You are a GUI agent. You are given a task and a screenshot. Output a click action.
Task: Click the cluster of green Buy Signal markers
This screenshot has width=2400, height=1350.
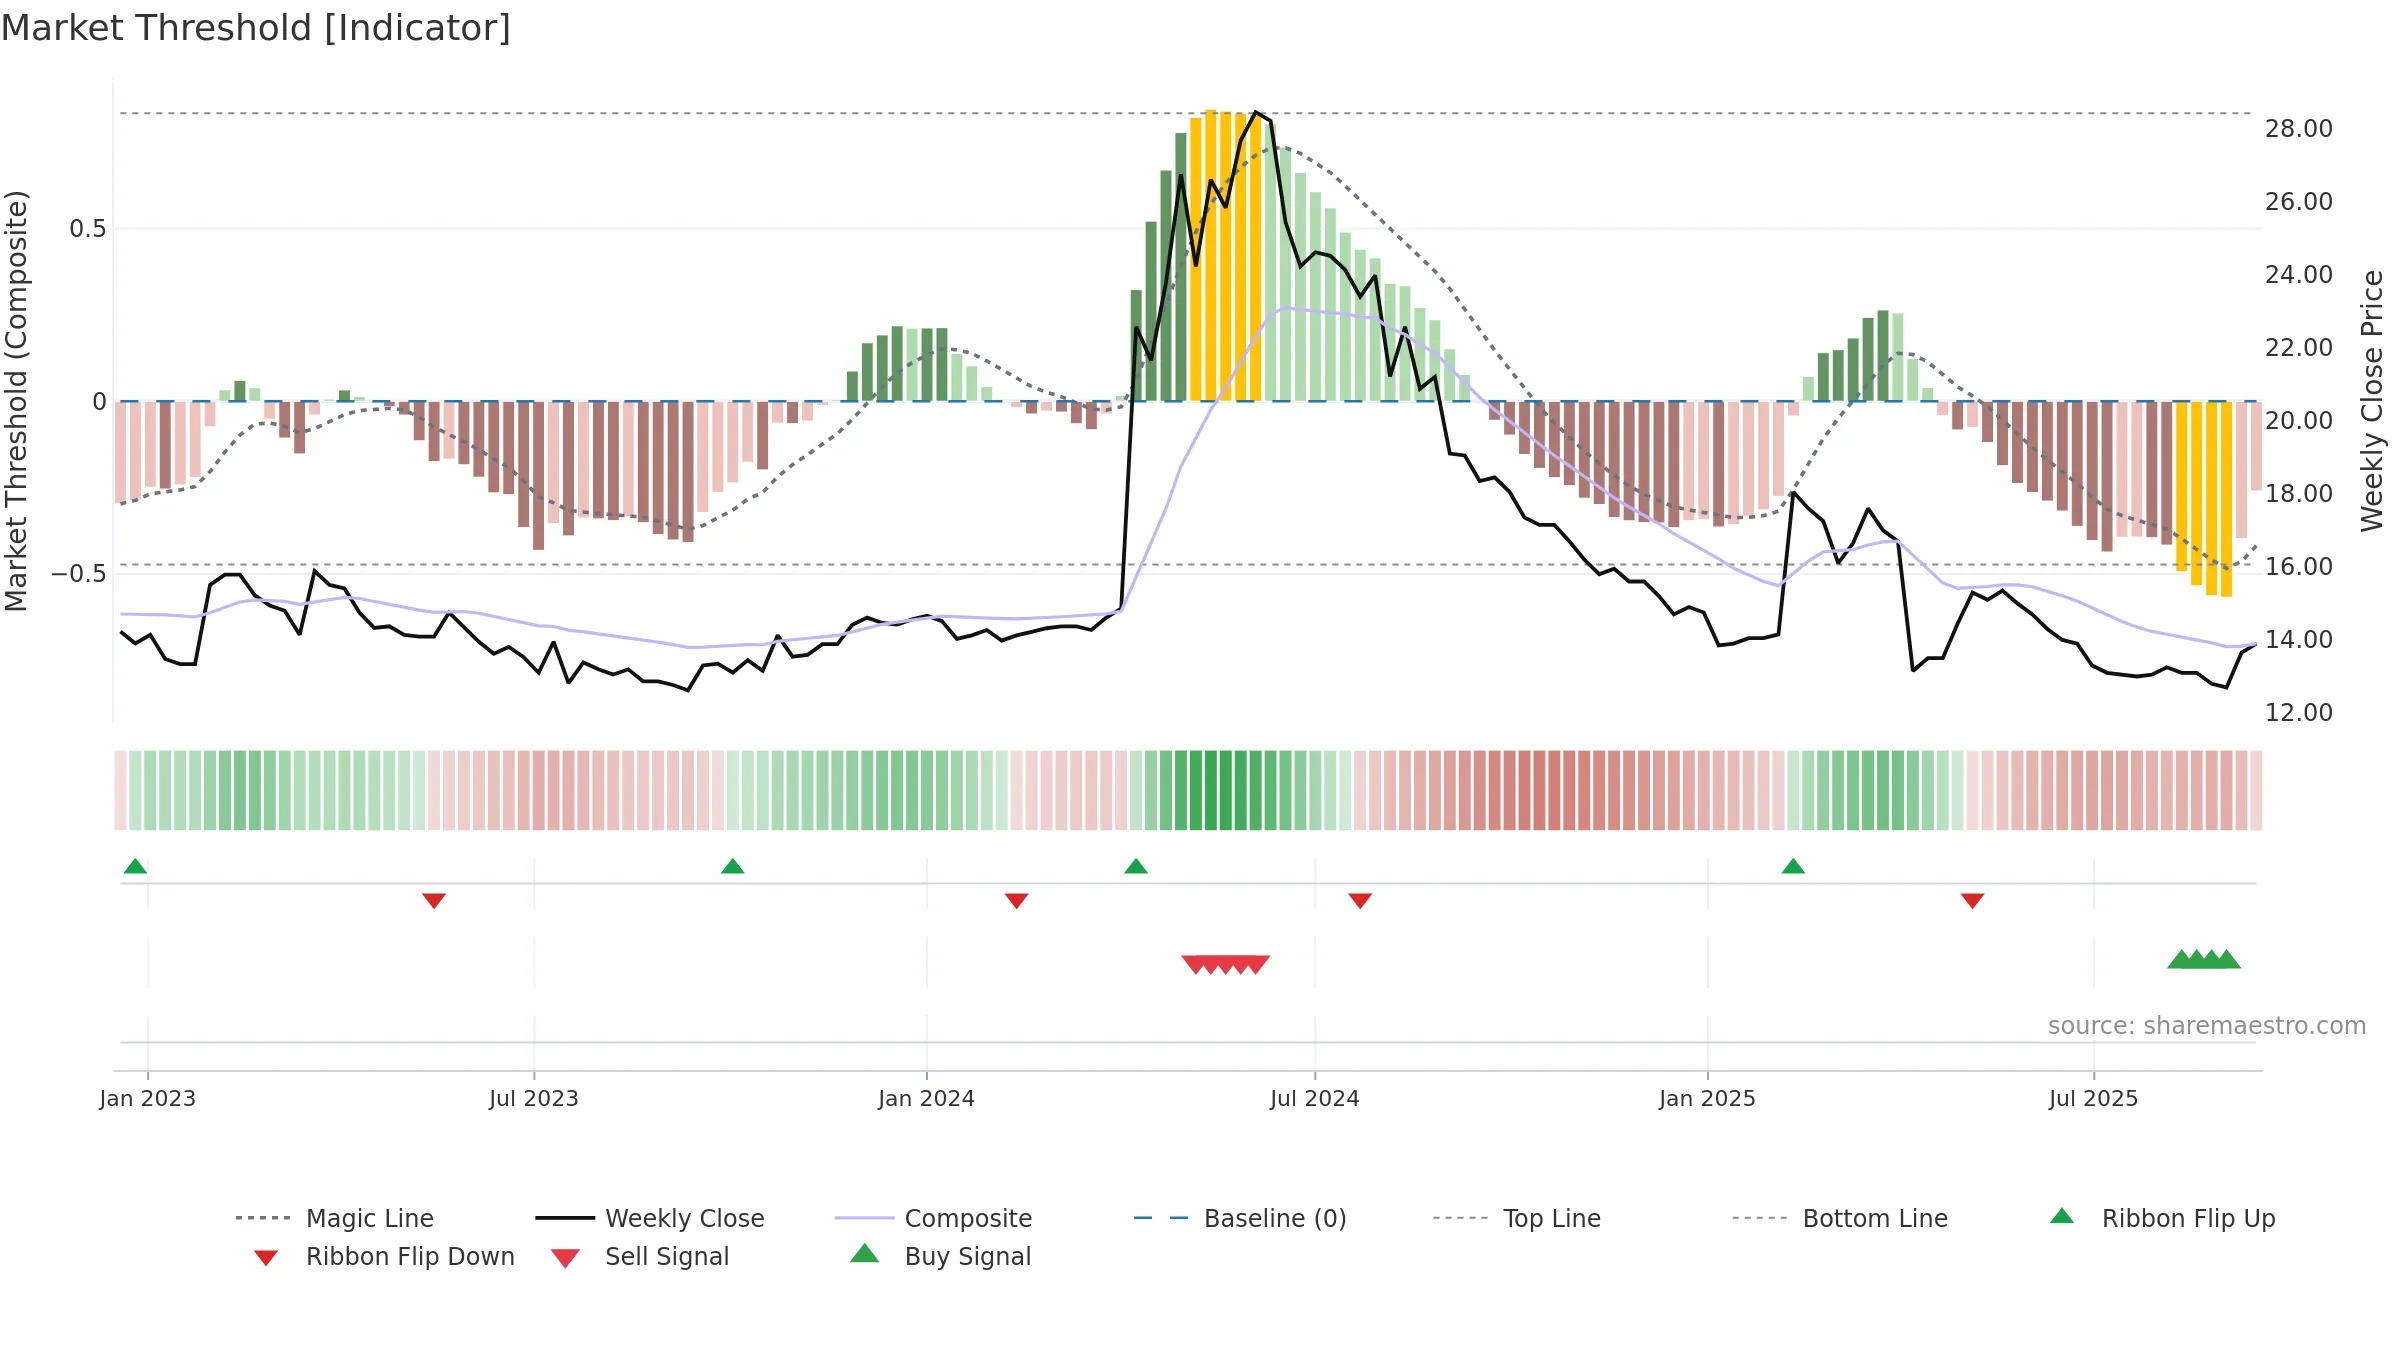click(x=2204, y=959)
